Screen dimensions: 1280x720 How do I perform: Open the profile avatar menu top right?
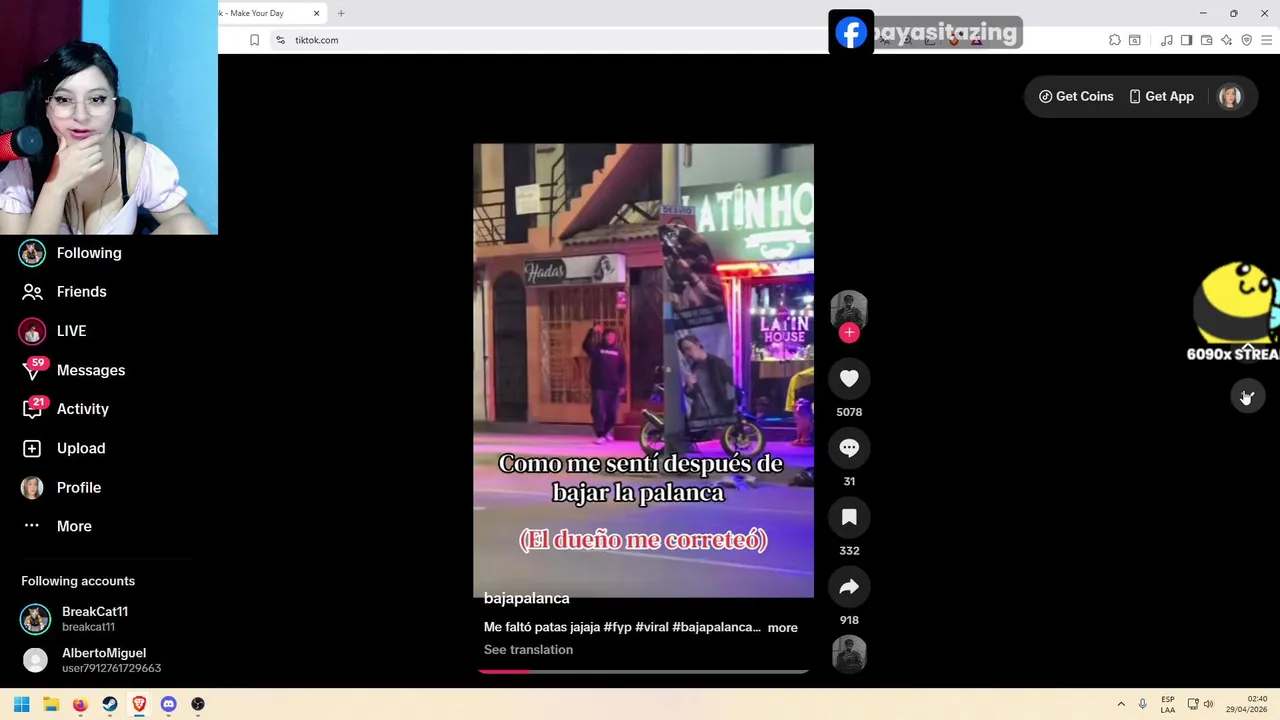coord(1230,96)
